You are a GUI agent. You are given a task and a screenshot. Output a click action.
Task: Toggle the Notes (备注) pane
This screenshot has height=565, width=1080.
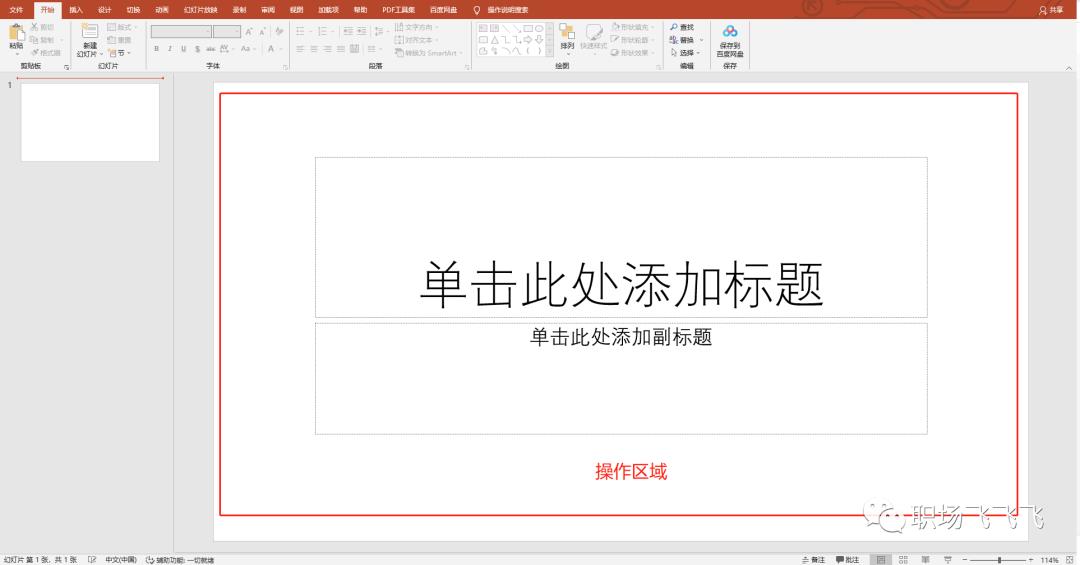click(x=814, y=559)
